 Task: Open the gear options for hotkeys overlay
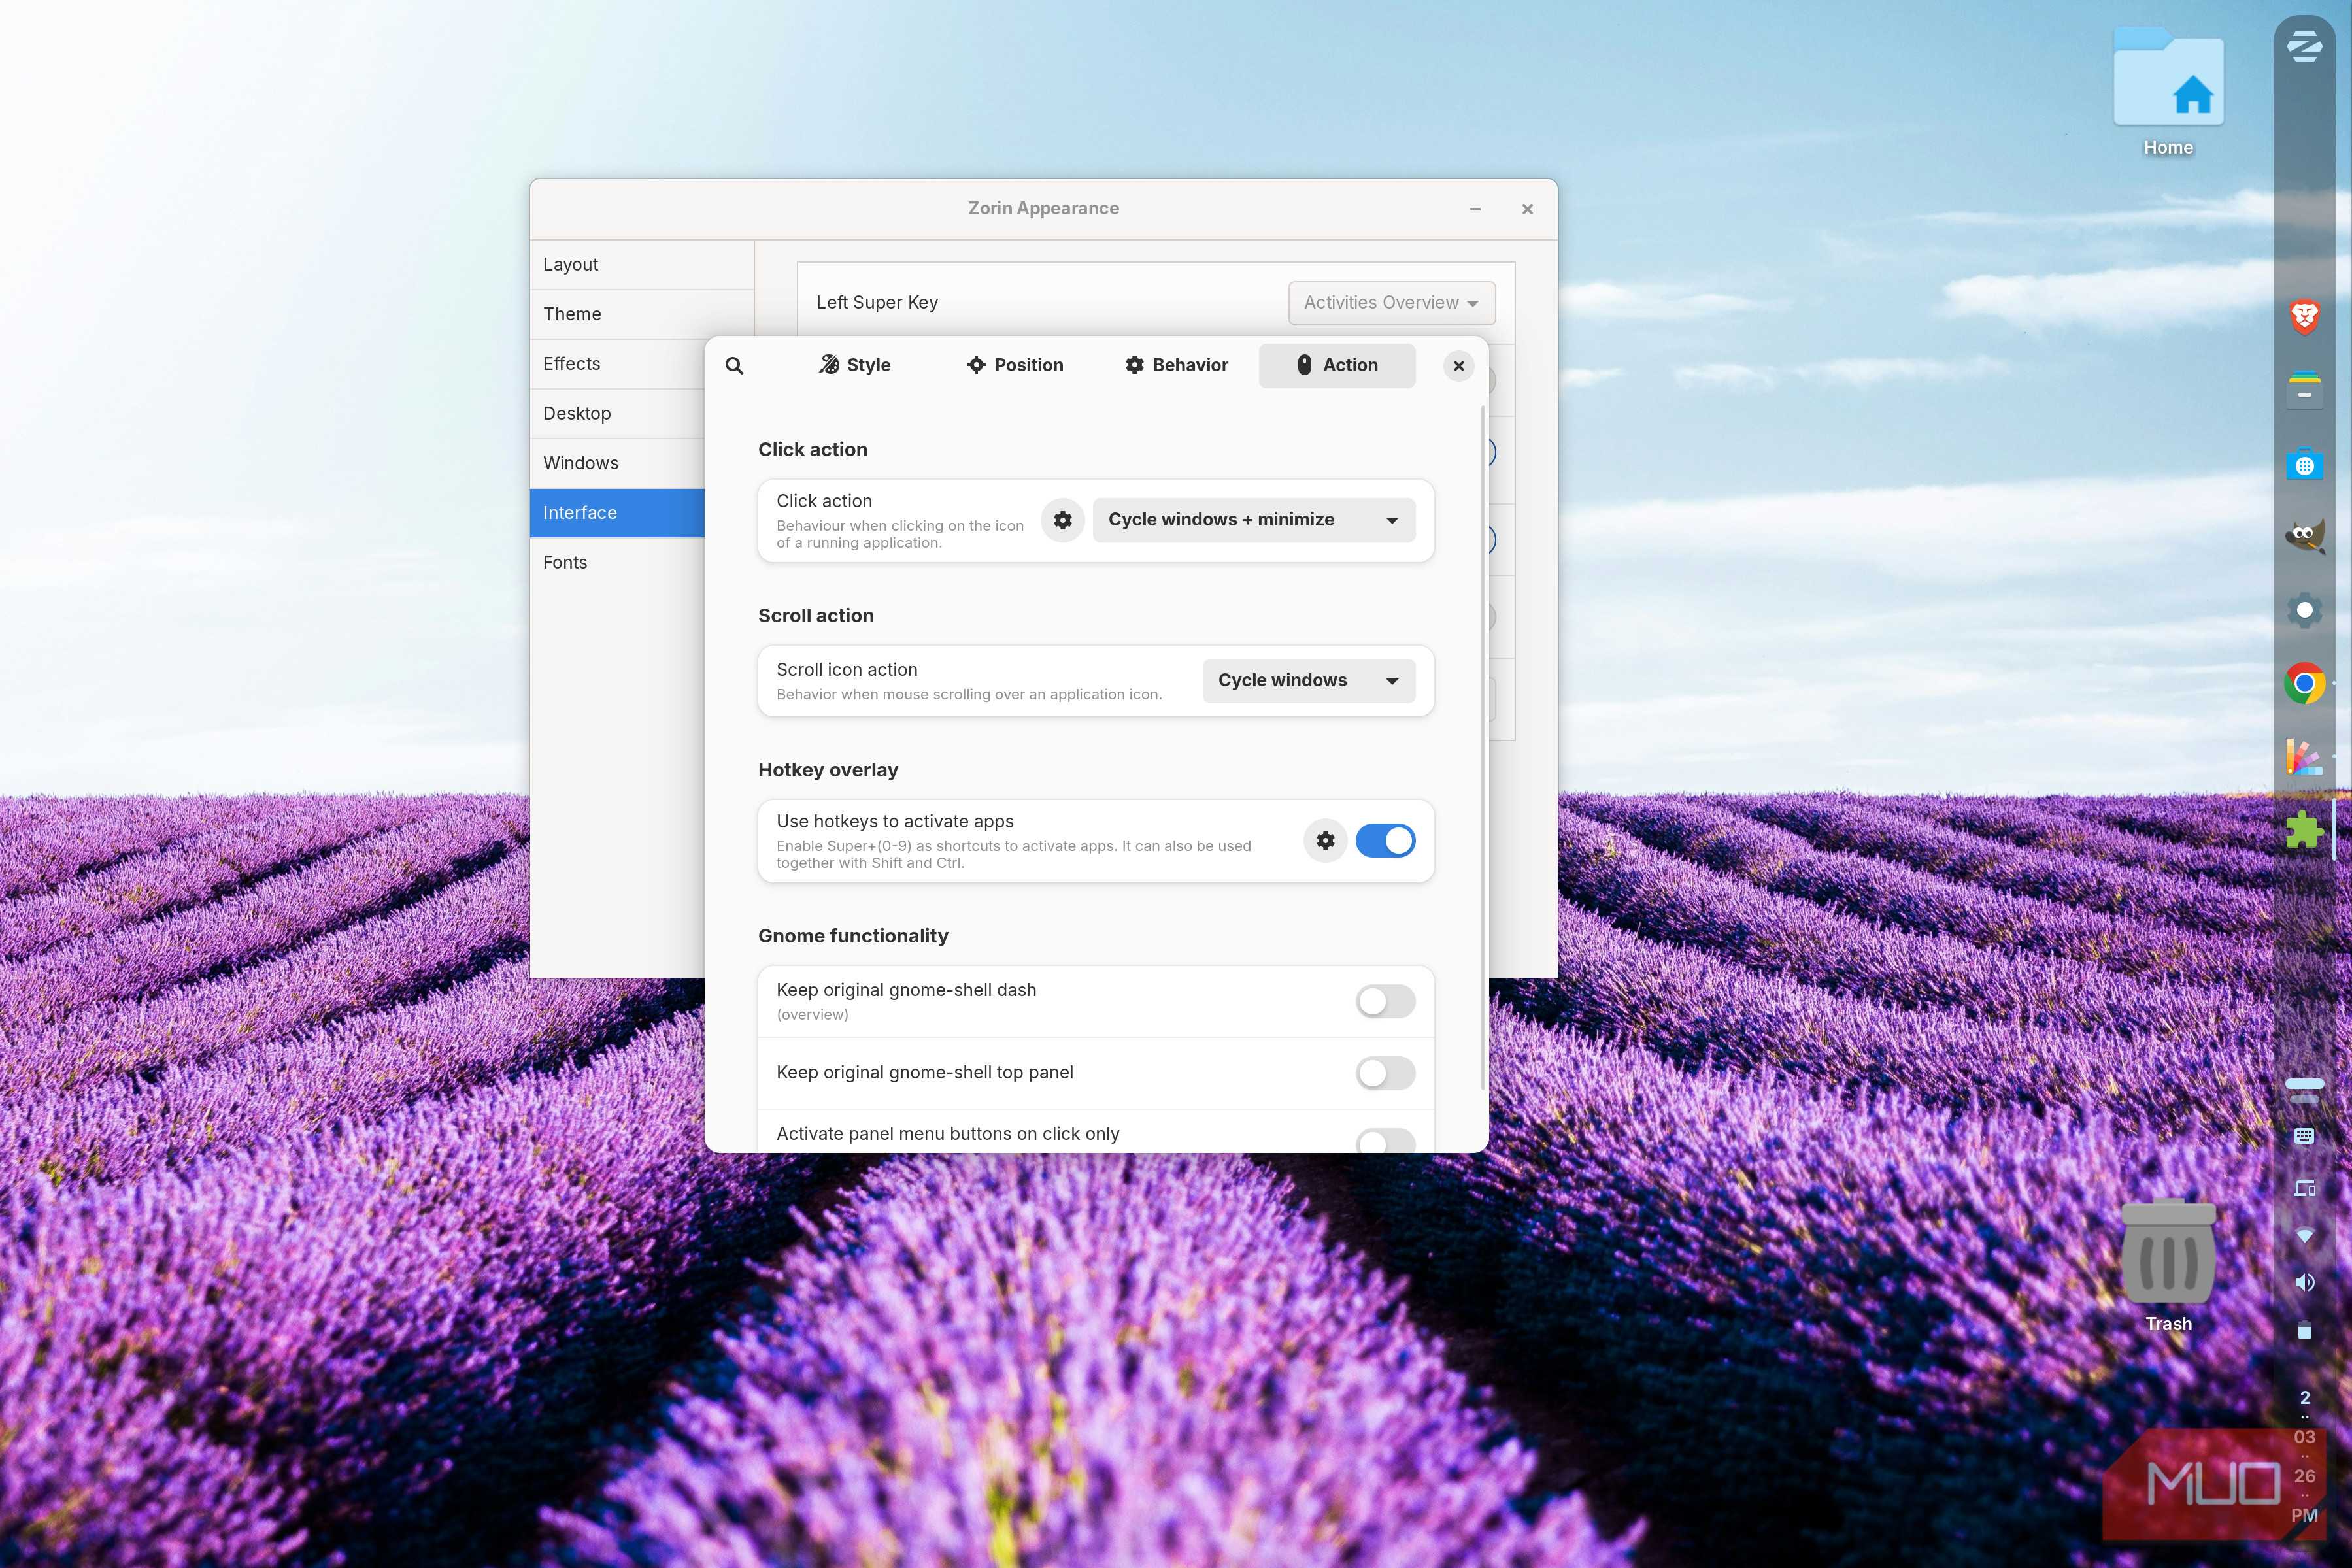click(x=1325, y=841)
